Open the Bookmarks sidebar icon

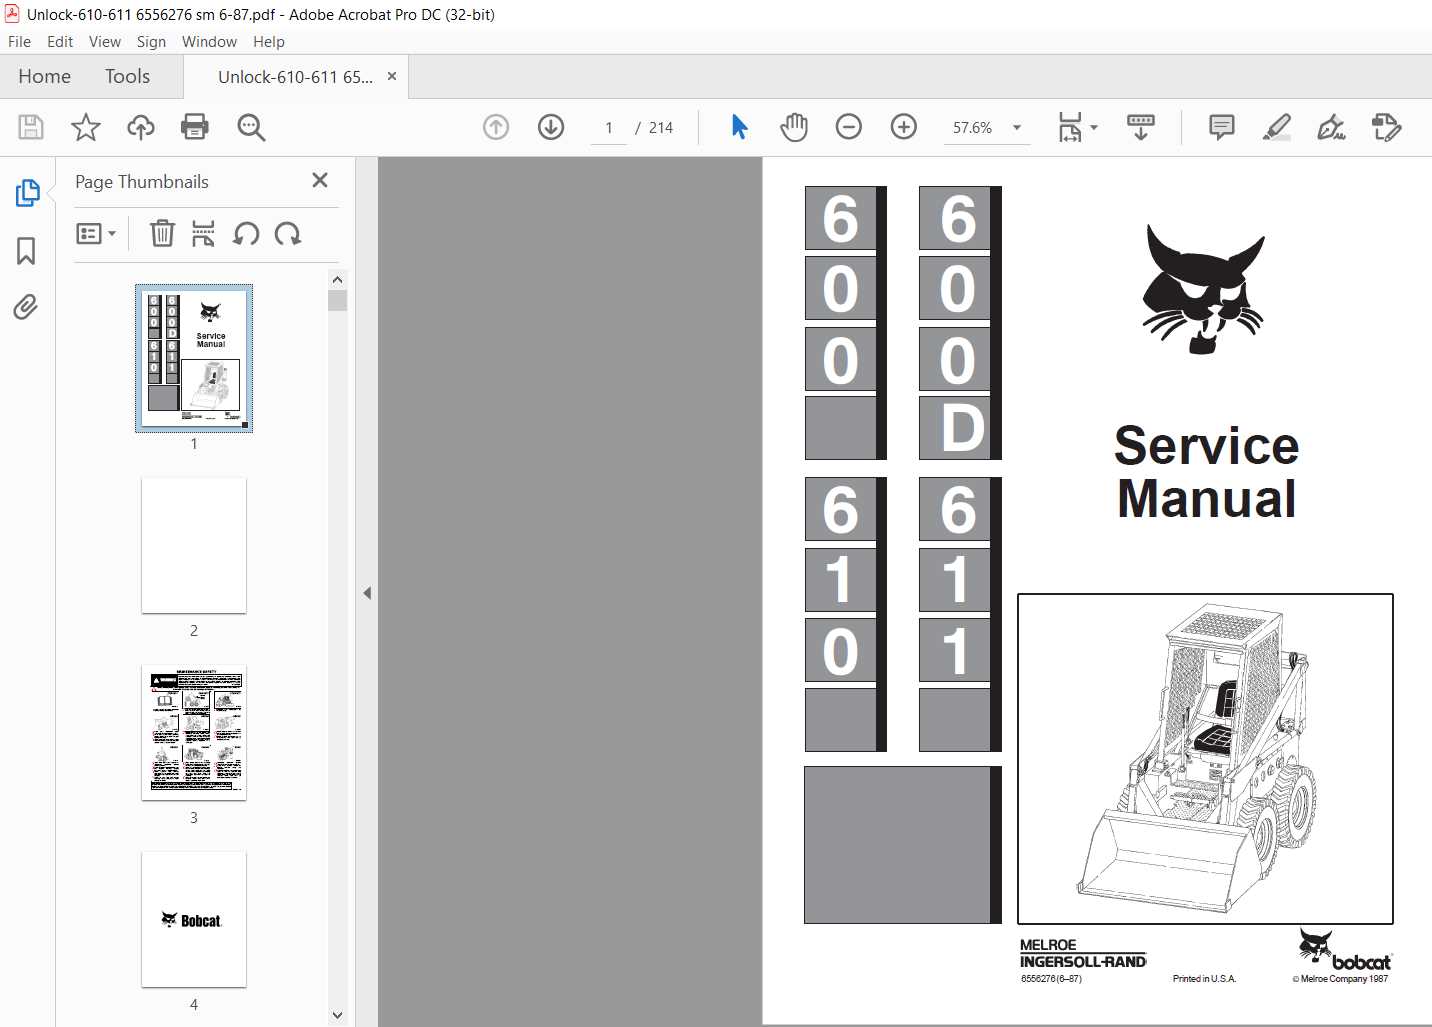[x=26, y=250]
